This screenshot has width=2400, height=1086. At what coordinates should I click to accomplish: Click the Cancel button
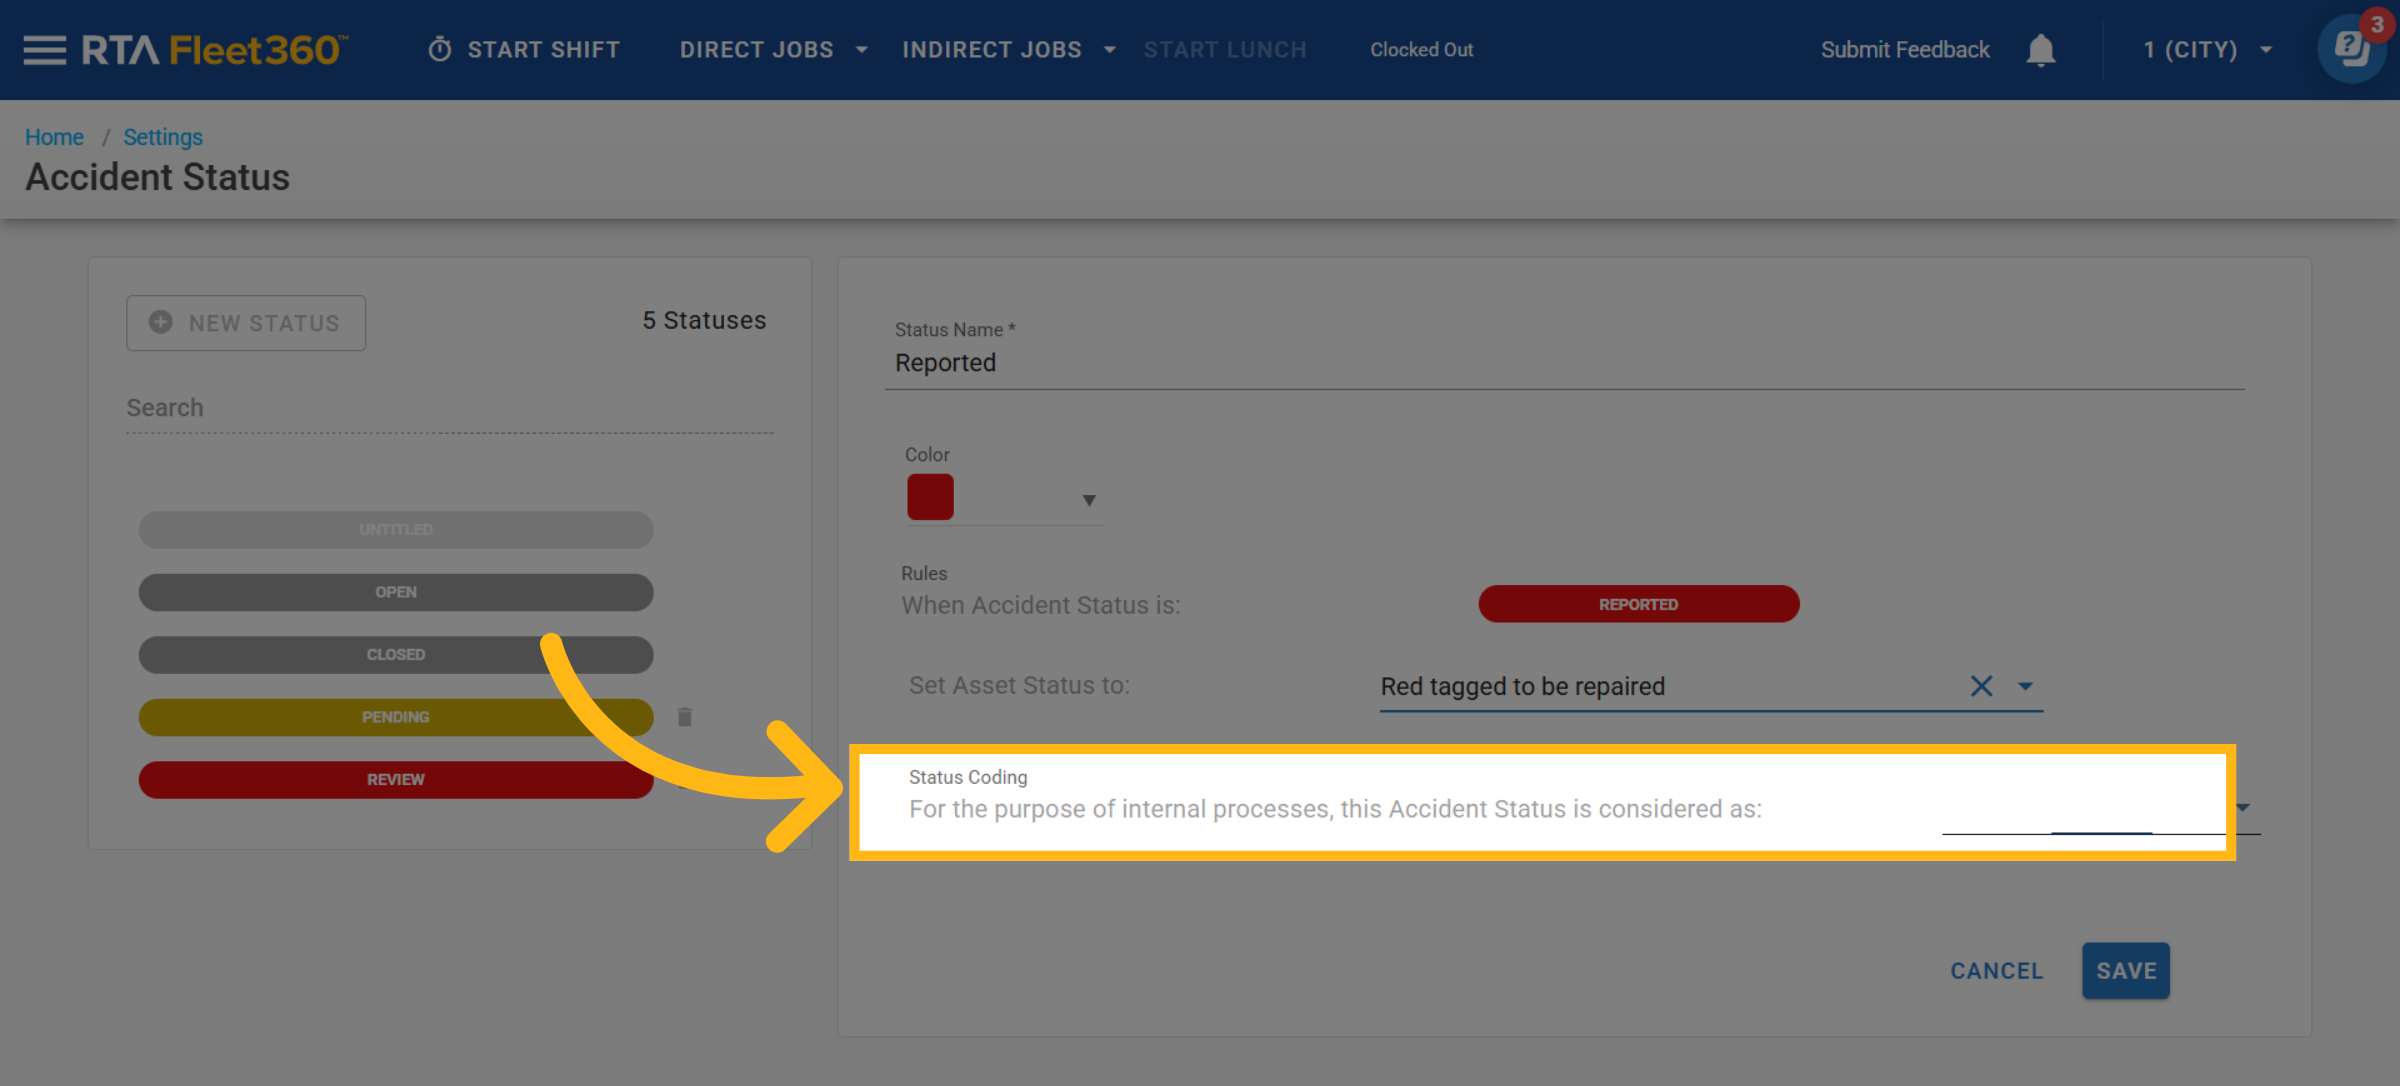[x=1996, y=971]
